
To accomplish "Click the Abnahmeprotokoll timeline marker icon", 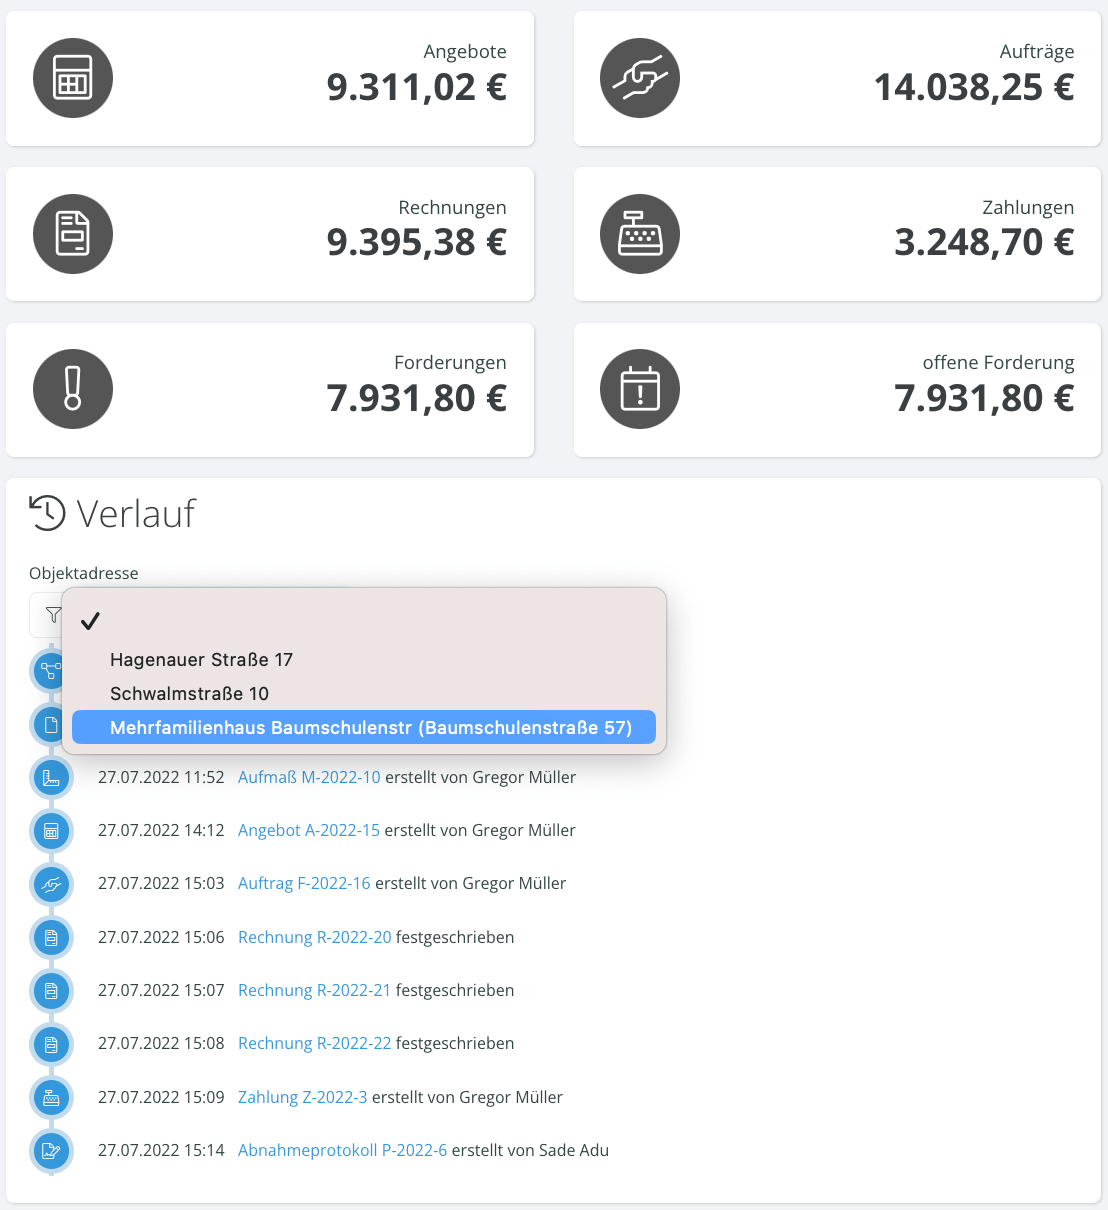I will point(51,1150).
